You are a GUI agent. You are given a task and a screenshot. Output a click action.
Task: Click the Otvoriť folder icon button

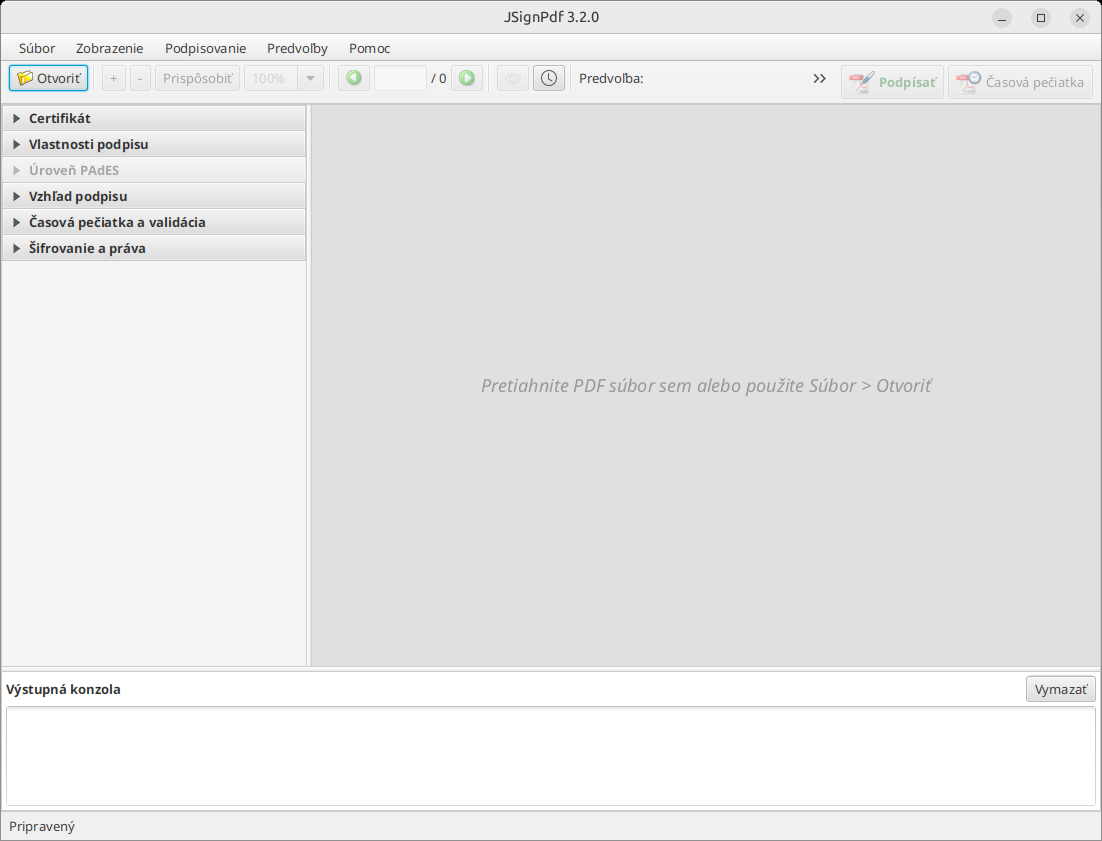coord(48,78)
